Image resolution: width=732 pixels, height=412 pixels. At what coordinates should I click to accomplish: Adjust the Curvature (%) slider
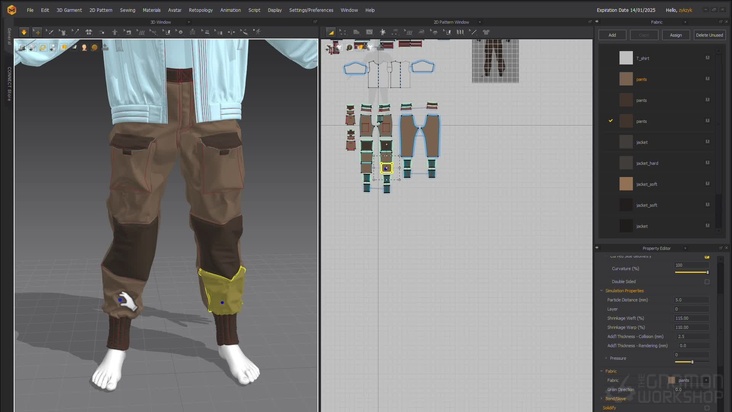pyautogui.click(x=691, y=272)
